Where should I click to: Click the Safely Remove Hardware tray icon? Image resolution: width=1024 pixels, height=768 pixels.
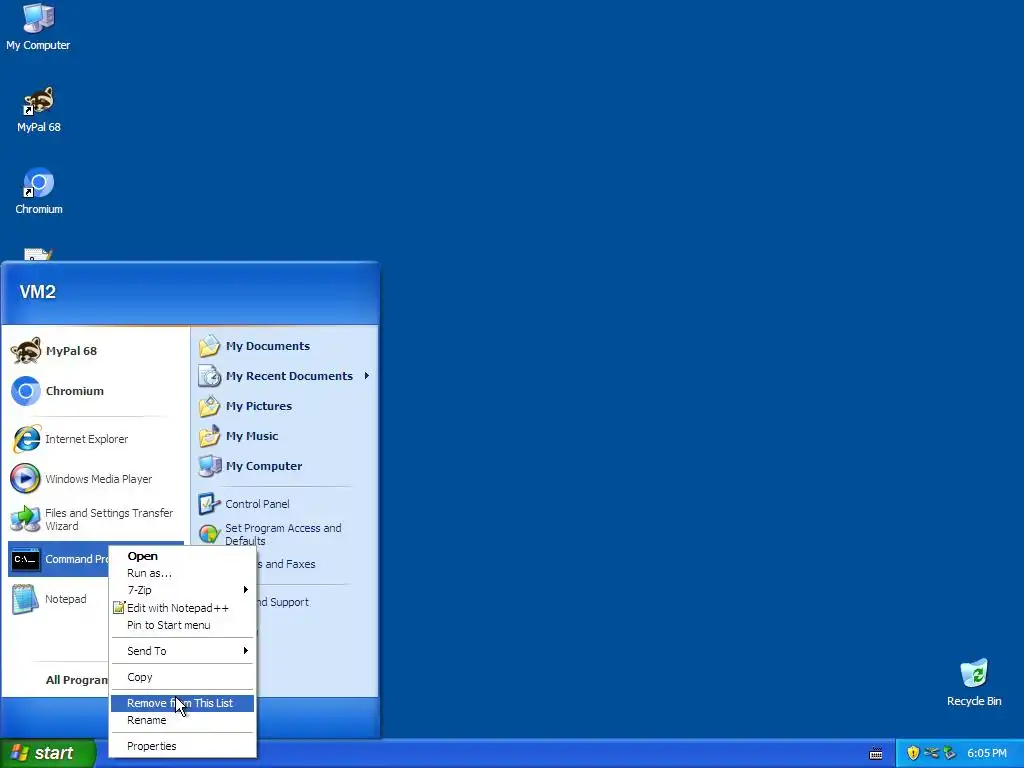pos(949,753)
